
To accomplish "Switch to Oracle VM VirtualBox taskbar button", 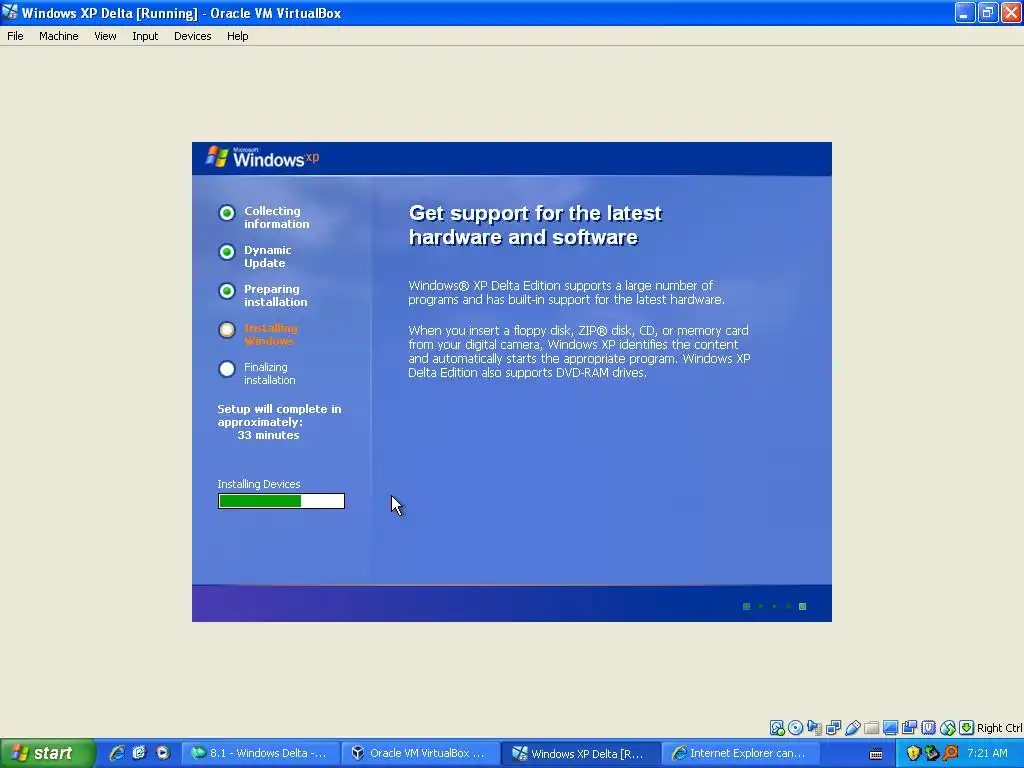I will (x=420, y=753).
